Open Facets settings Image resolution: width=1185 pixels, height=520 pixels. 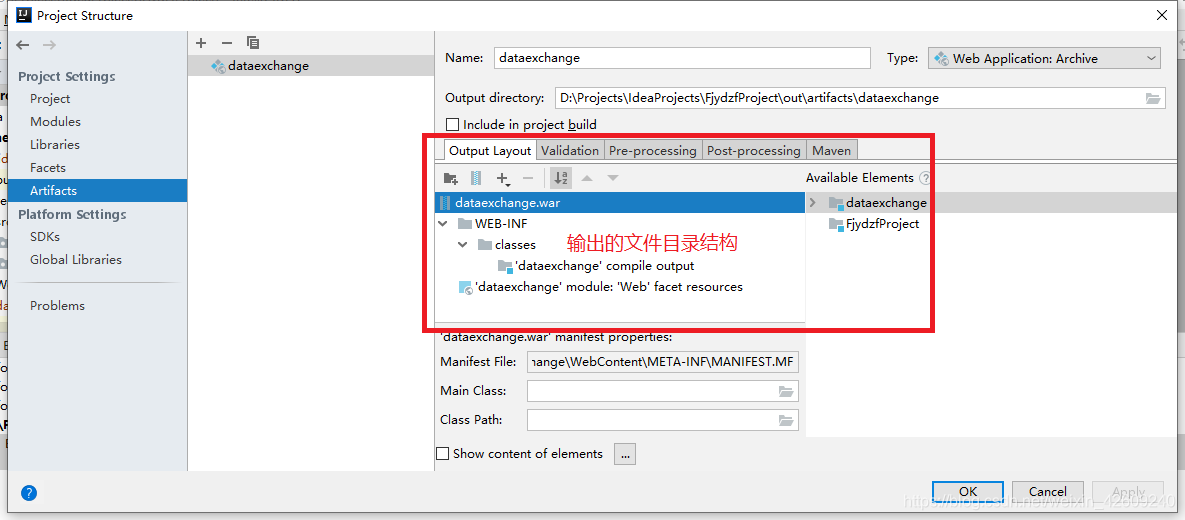pyautogui.click(x=48, y=168)
